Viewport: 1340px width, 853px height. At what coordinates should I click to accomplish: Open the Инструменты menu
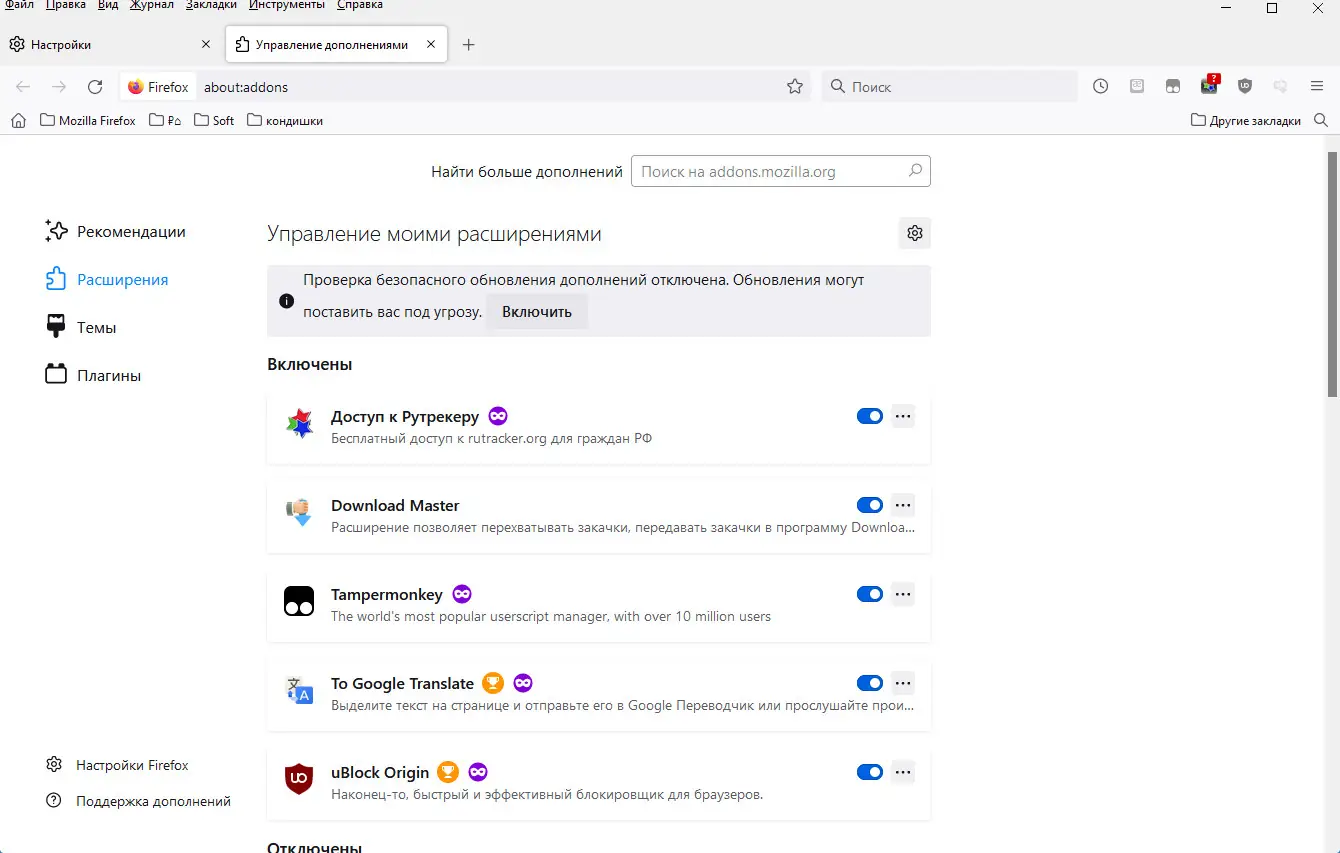tap(286, 5)
